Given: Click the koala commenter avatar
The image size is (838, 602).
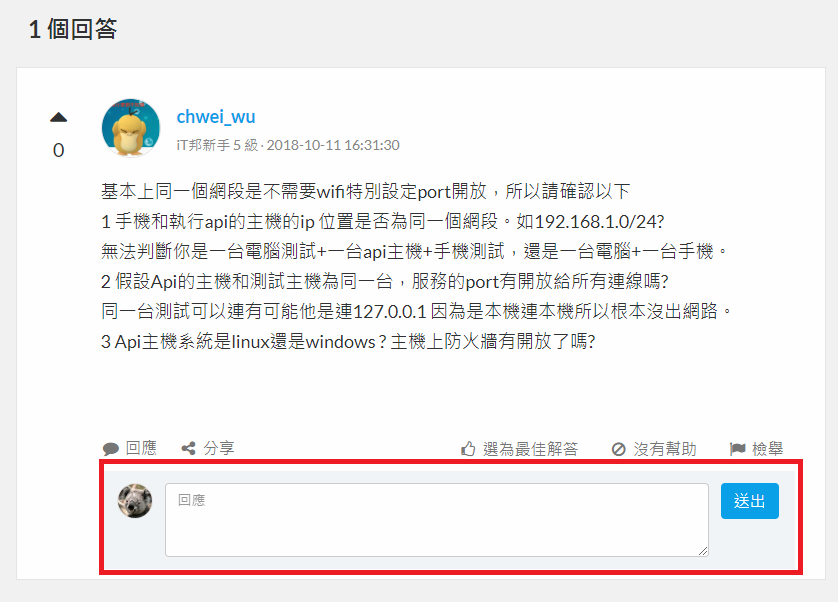Looking at the screenshot, I should pos(135,501).
